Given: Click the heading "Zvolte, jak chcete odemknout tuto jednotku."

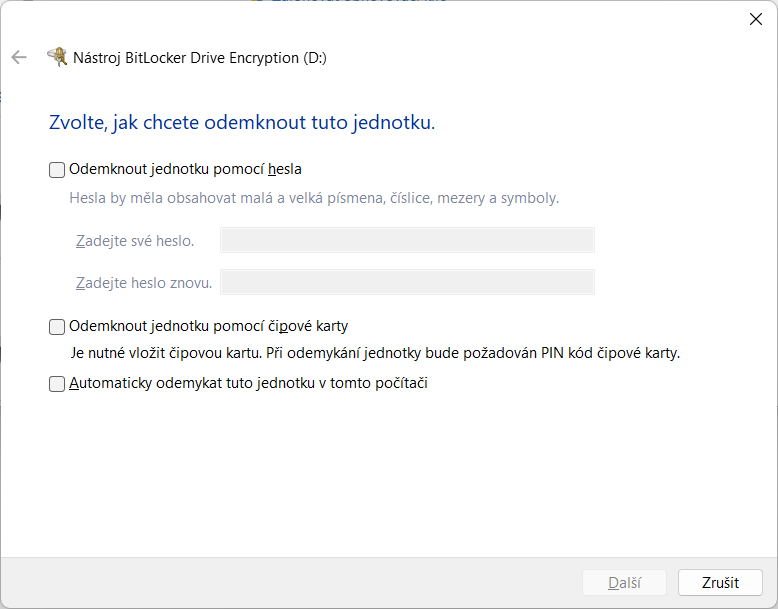Looking at the screenshot, I should 242,122.
